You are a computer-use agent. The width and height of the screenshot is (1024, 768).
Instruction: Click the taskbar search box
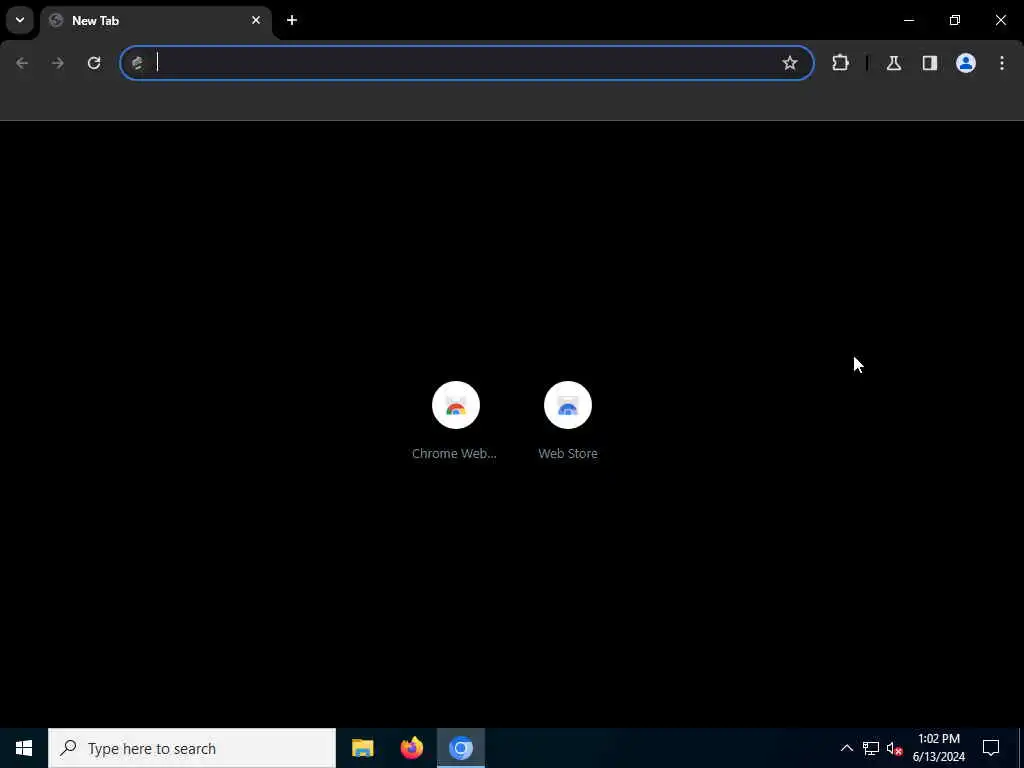[192, 748]
